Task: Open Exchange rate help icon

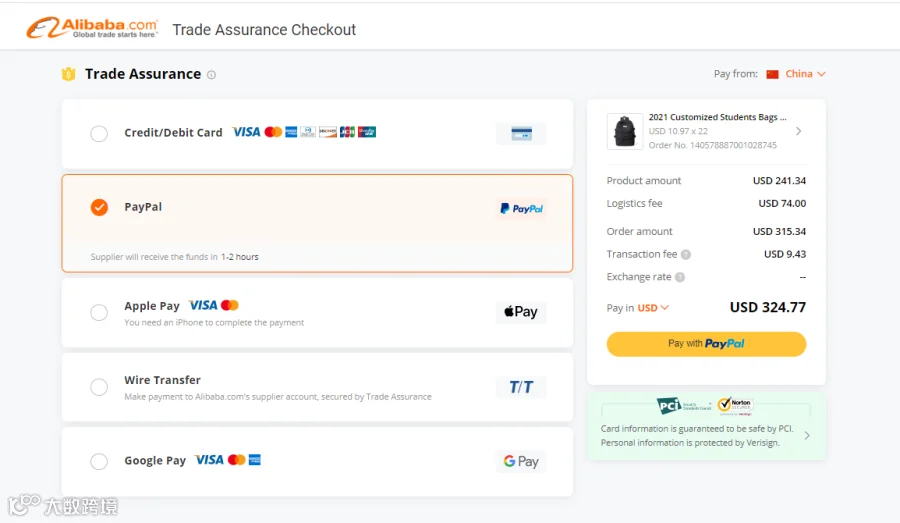Action: [680, 277]
